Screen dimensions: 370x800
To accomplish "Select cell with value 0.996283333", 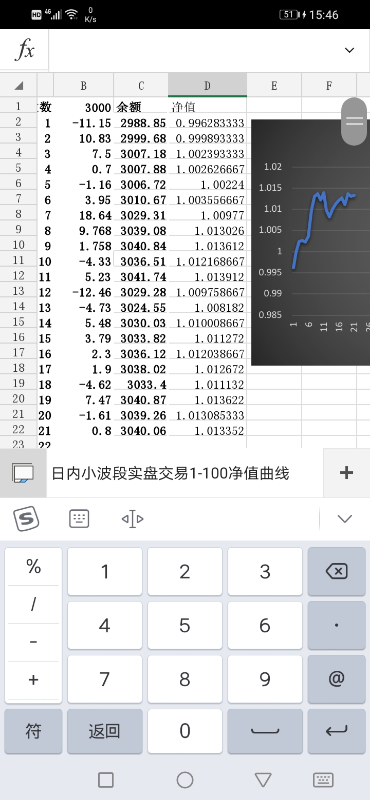I will 207,122.
